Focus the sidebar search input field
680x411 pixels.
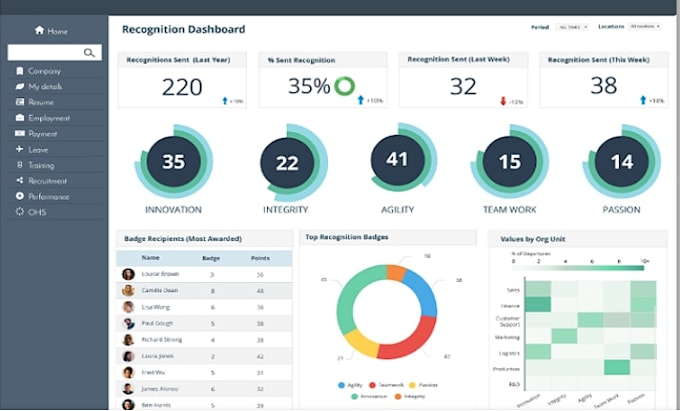click(x=45, y=52)
